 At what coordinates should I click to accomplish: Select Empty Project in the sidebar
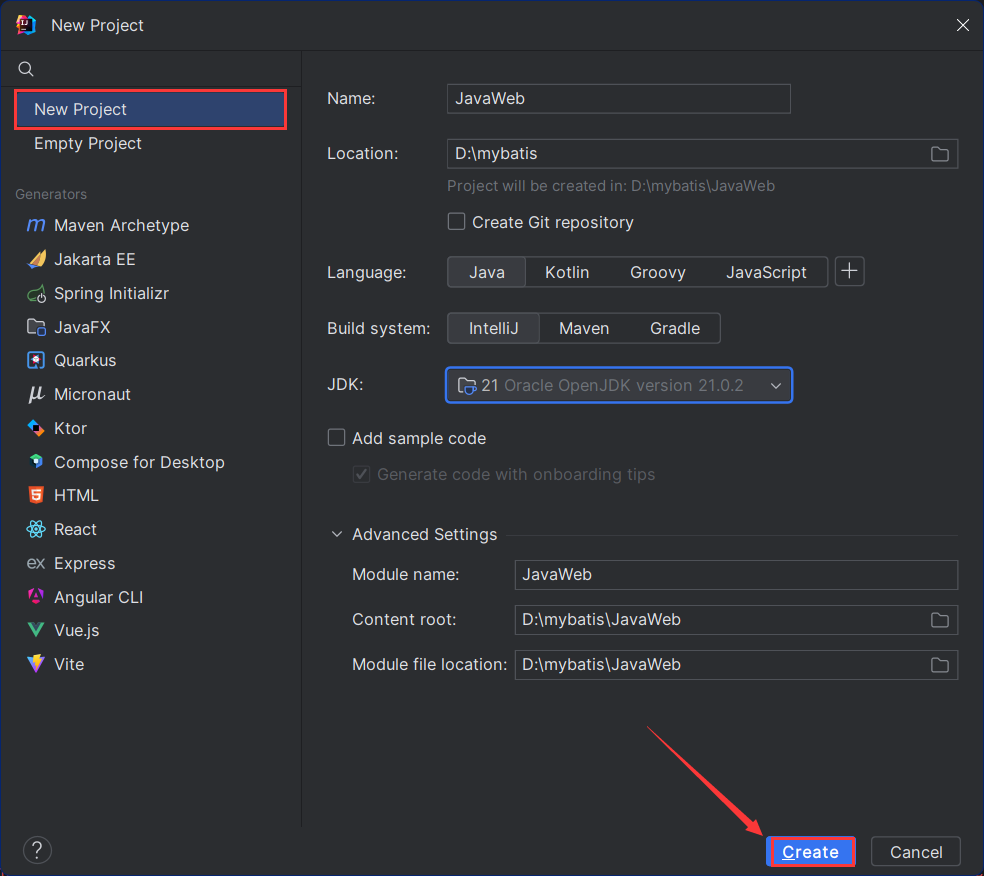pos(88,143)
